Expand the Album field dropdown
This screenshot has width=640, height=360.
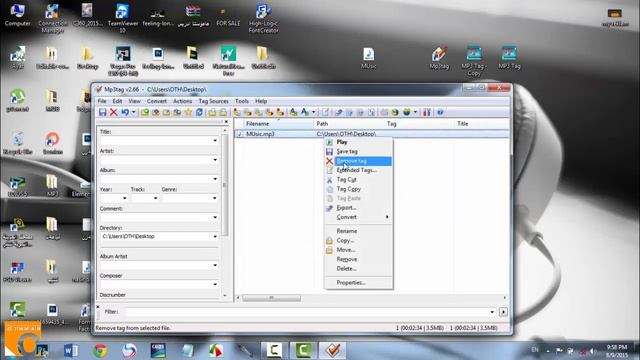coord(215,179)
